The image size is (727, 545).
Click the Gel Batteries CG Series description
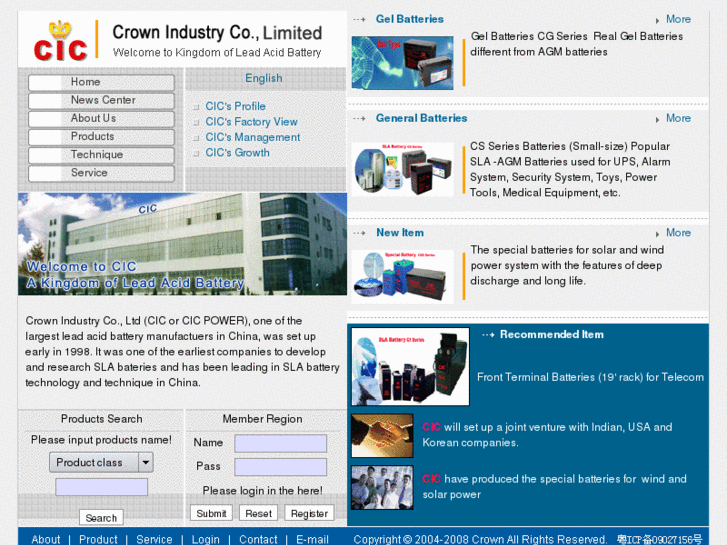point(576,44)
